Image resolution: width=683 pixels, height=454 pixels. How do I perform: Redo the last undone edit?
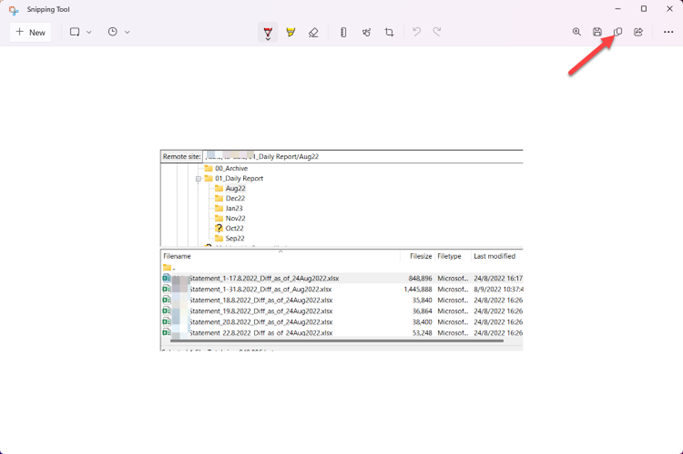tap(437, 32)
